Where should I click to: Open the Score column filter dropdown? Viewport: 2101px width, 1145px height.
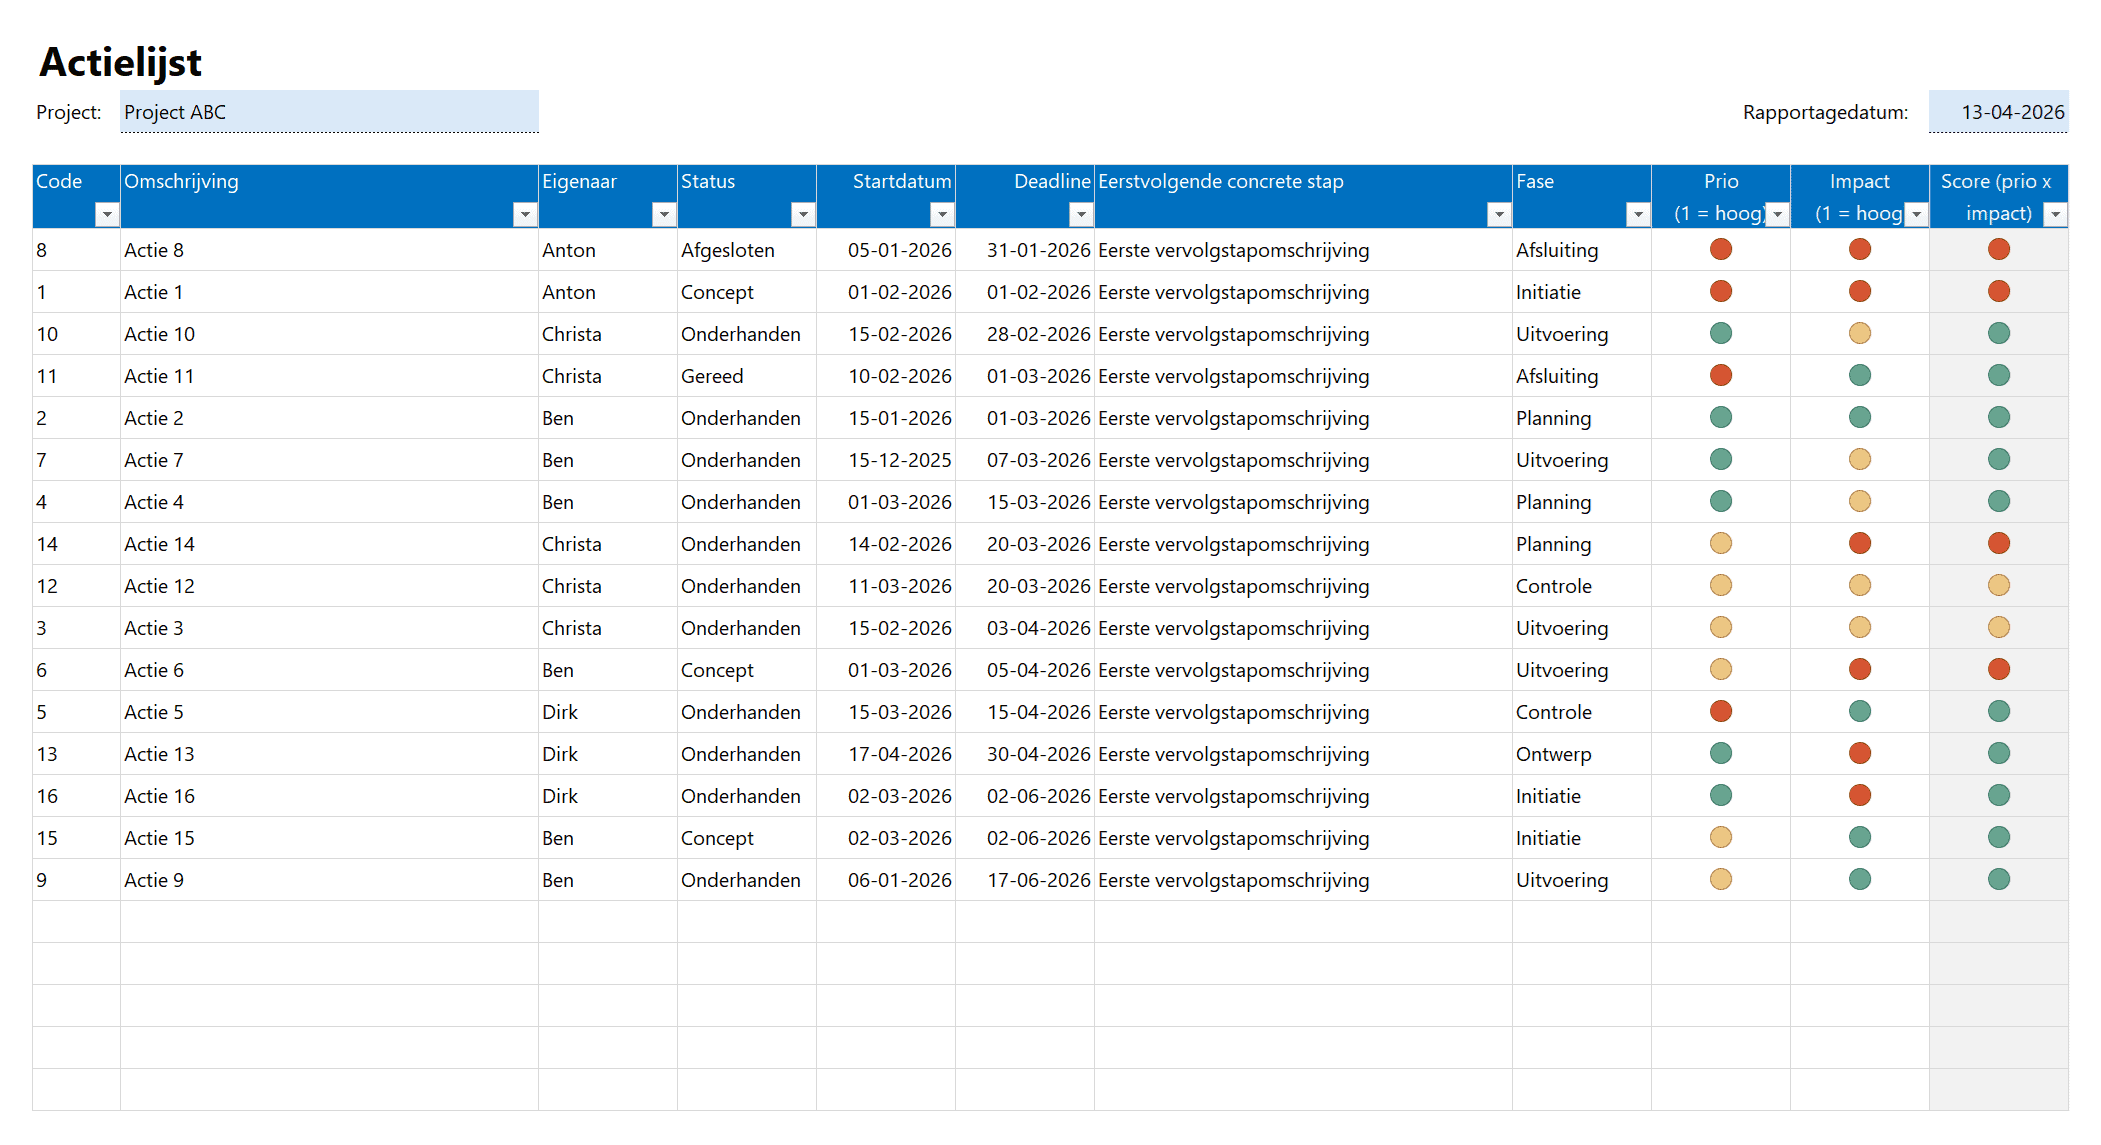pyautogui.click(x=2055, y=214)
